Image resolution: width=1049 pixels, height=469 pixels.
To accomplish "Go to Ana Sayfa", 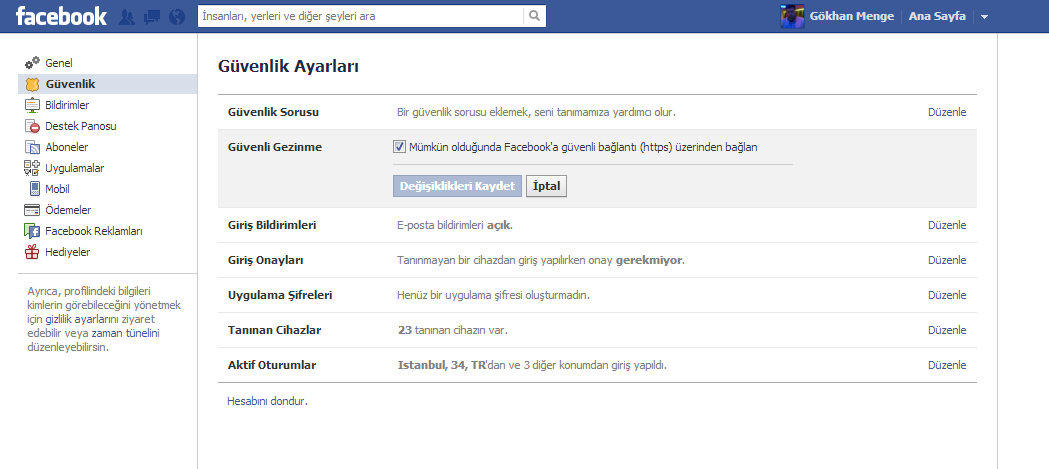I will 937,16.
